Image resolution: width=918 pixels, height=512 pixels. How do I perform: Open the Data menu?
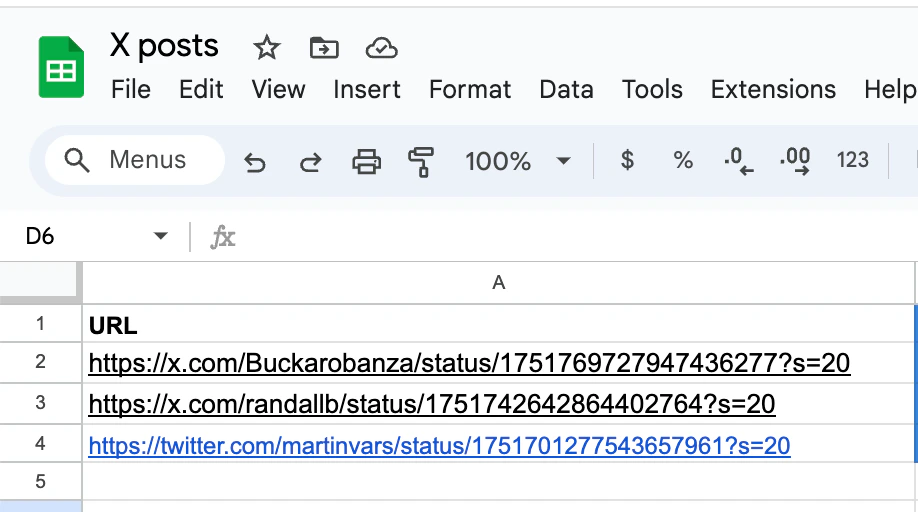tap(566, 90)
